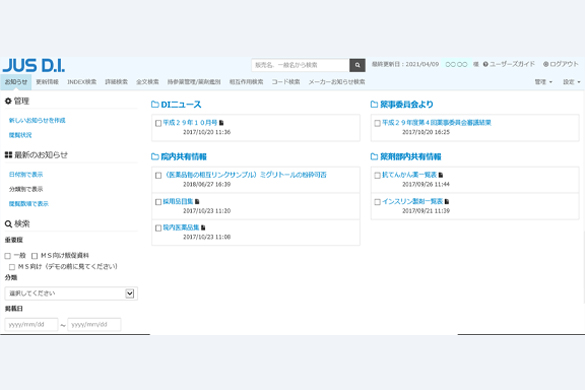Viewport: 585px width, 390px height.
Task: Check the 院内医薬品集 checkbox
Action: pos(158,228)
